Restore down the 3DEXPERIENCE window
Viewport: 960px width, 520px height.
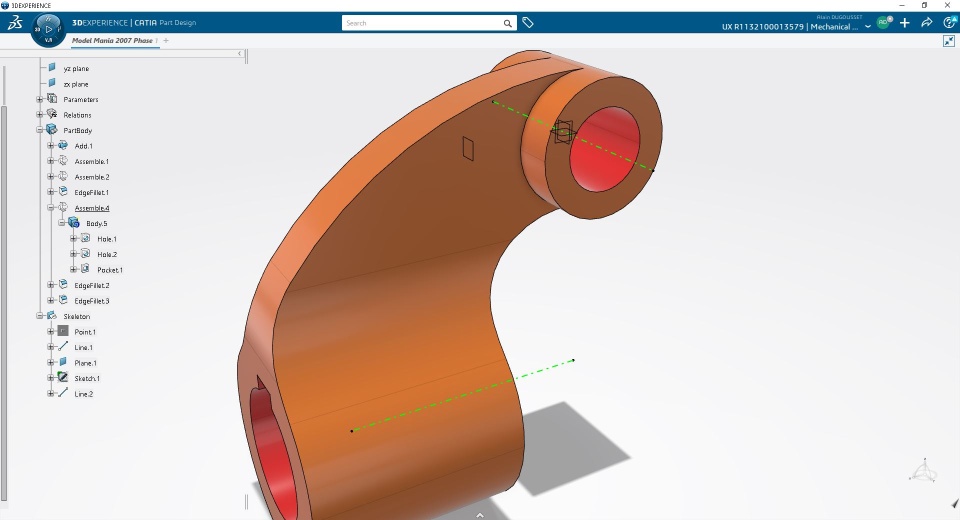pyautogui.click(x=924, y=5)
